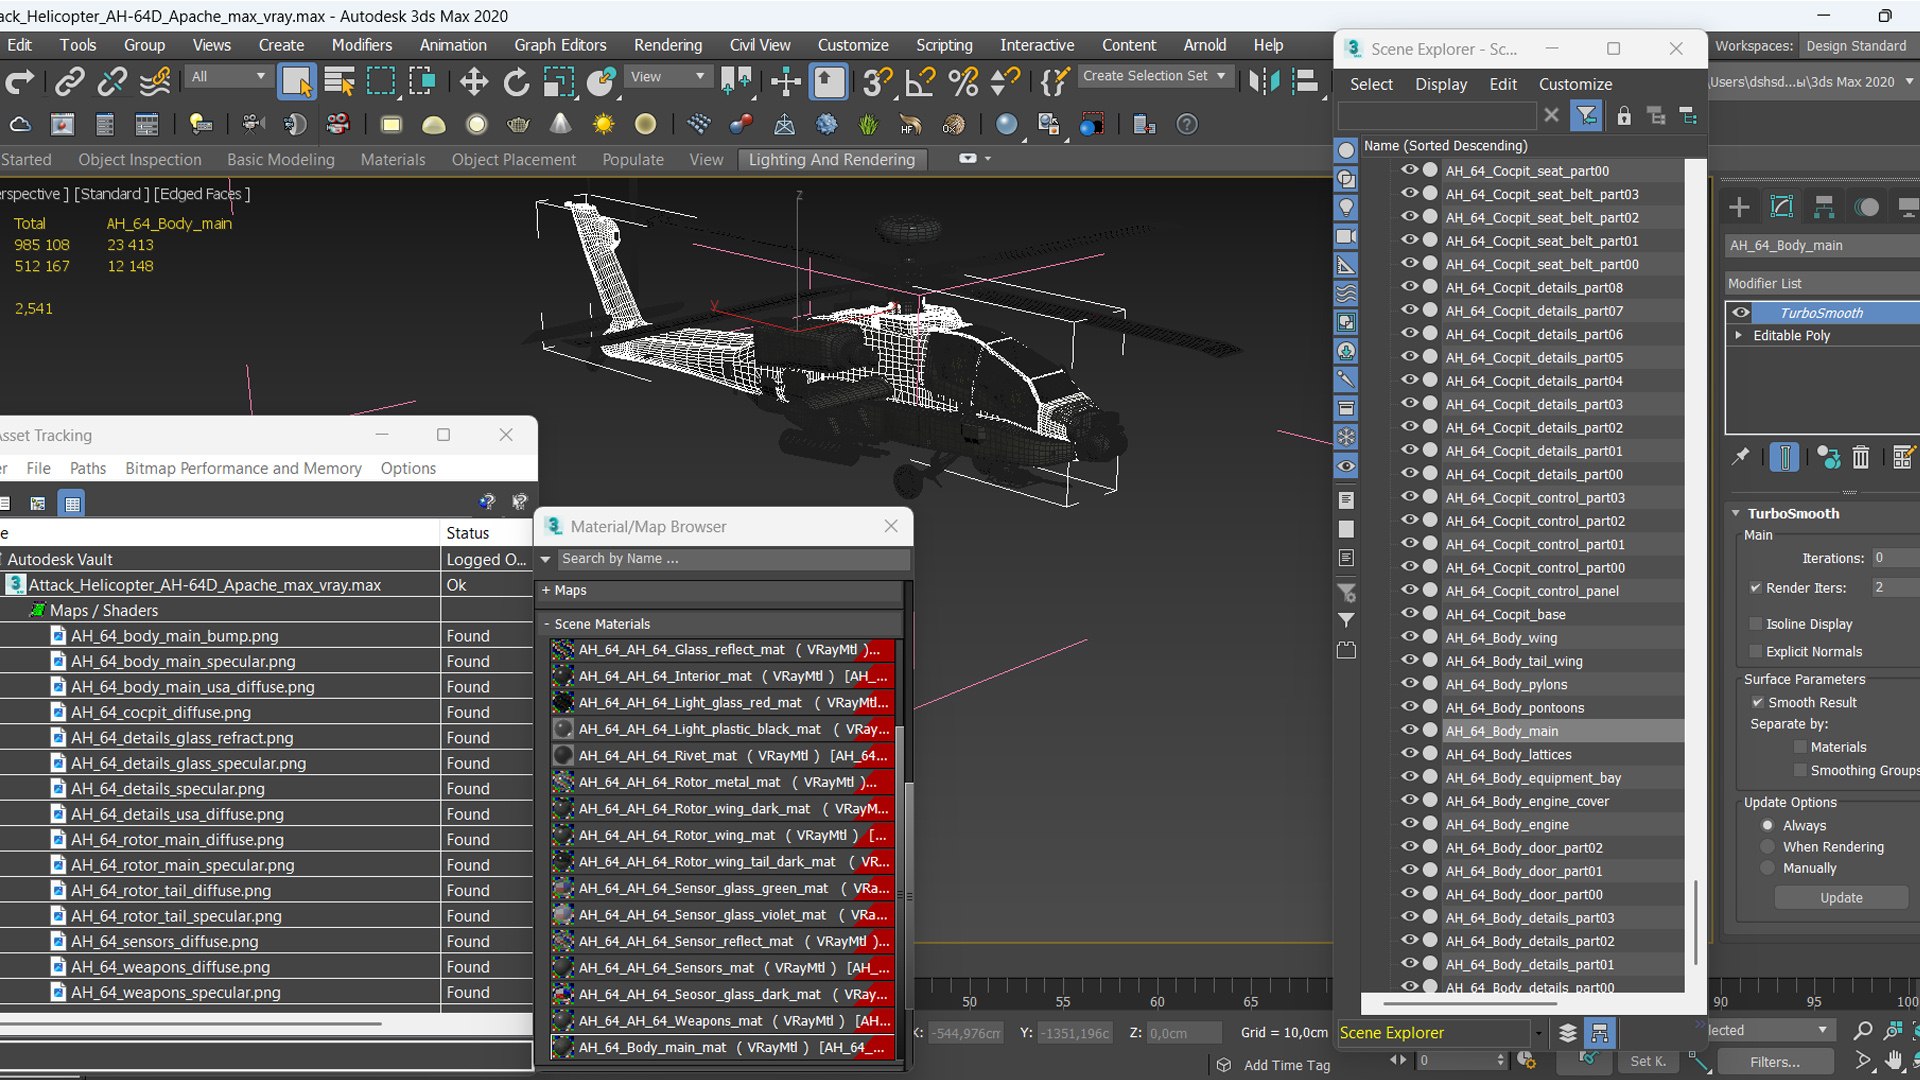Click the Link selection chain icon
This screenshot has height=1080, width=1920.
pos(69,82)
